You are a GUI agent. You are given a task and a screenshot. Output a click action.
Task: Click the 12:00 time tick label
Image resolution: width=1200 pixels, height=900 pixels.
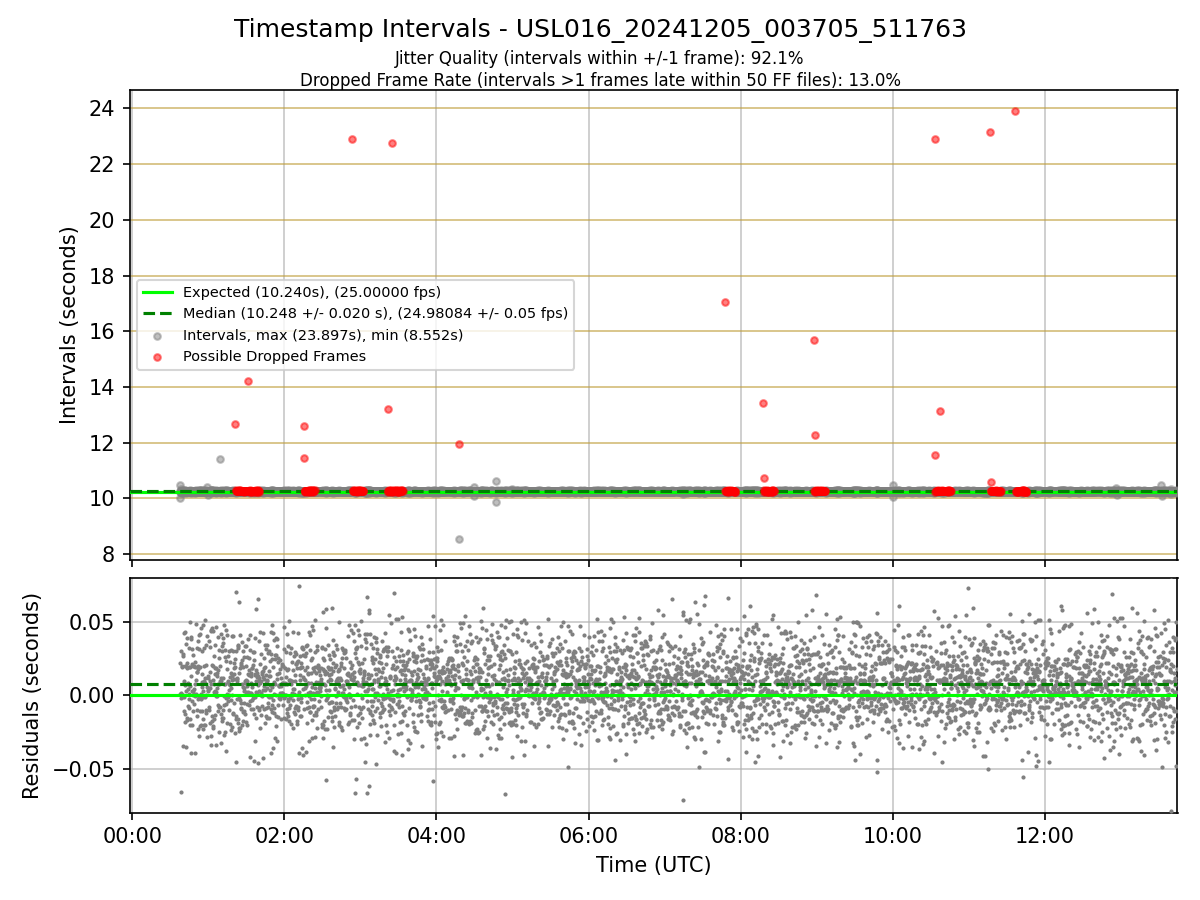tap(1045, 837)
